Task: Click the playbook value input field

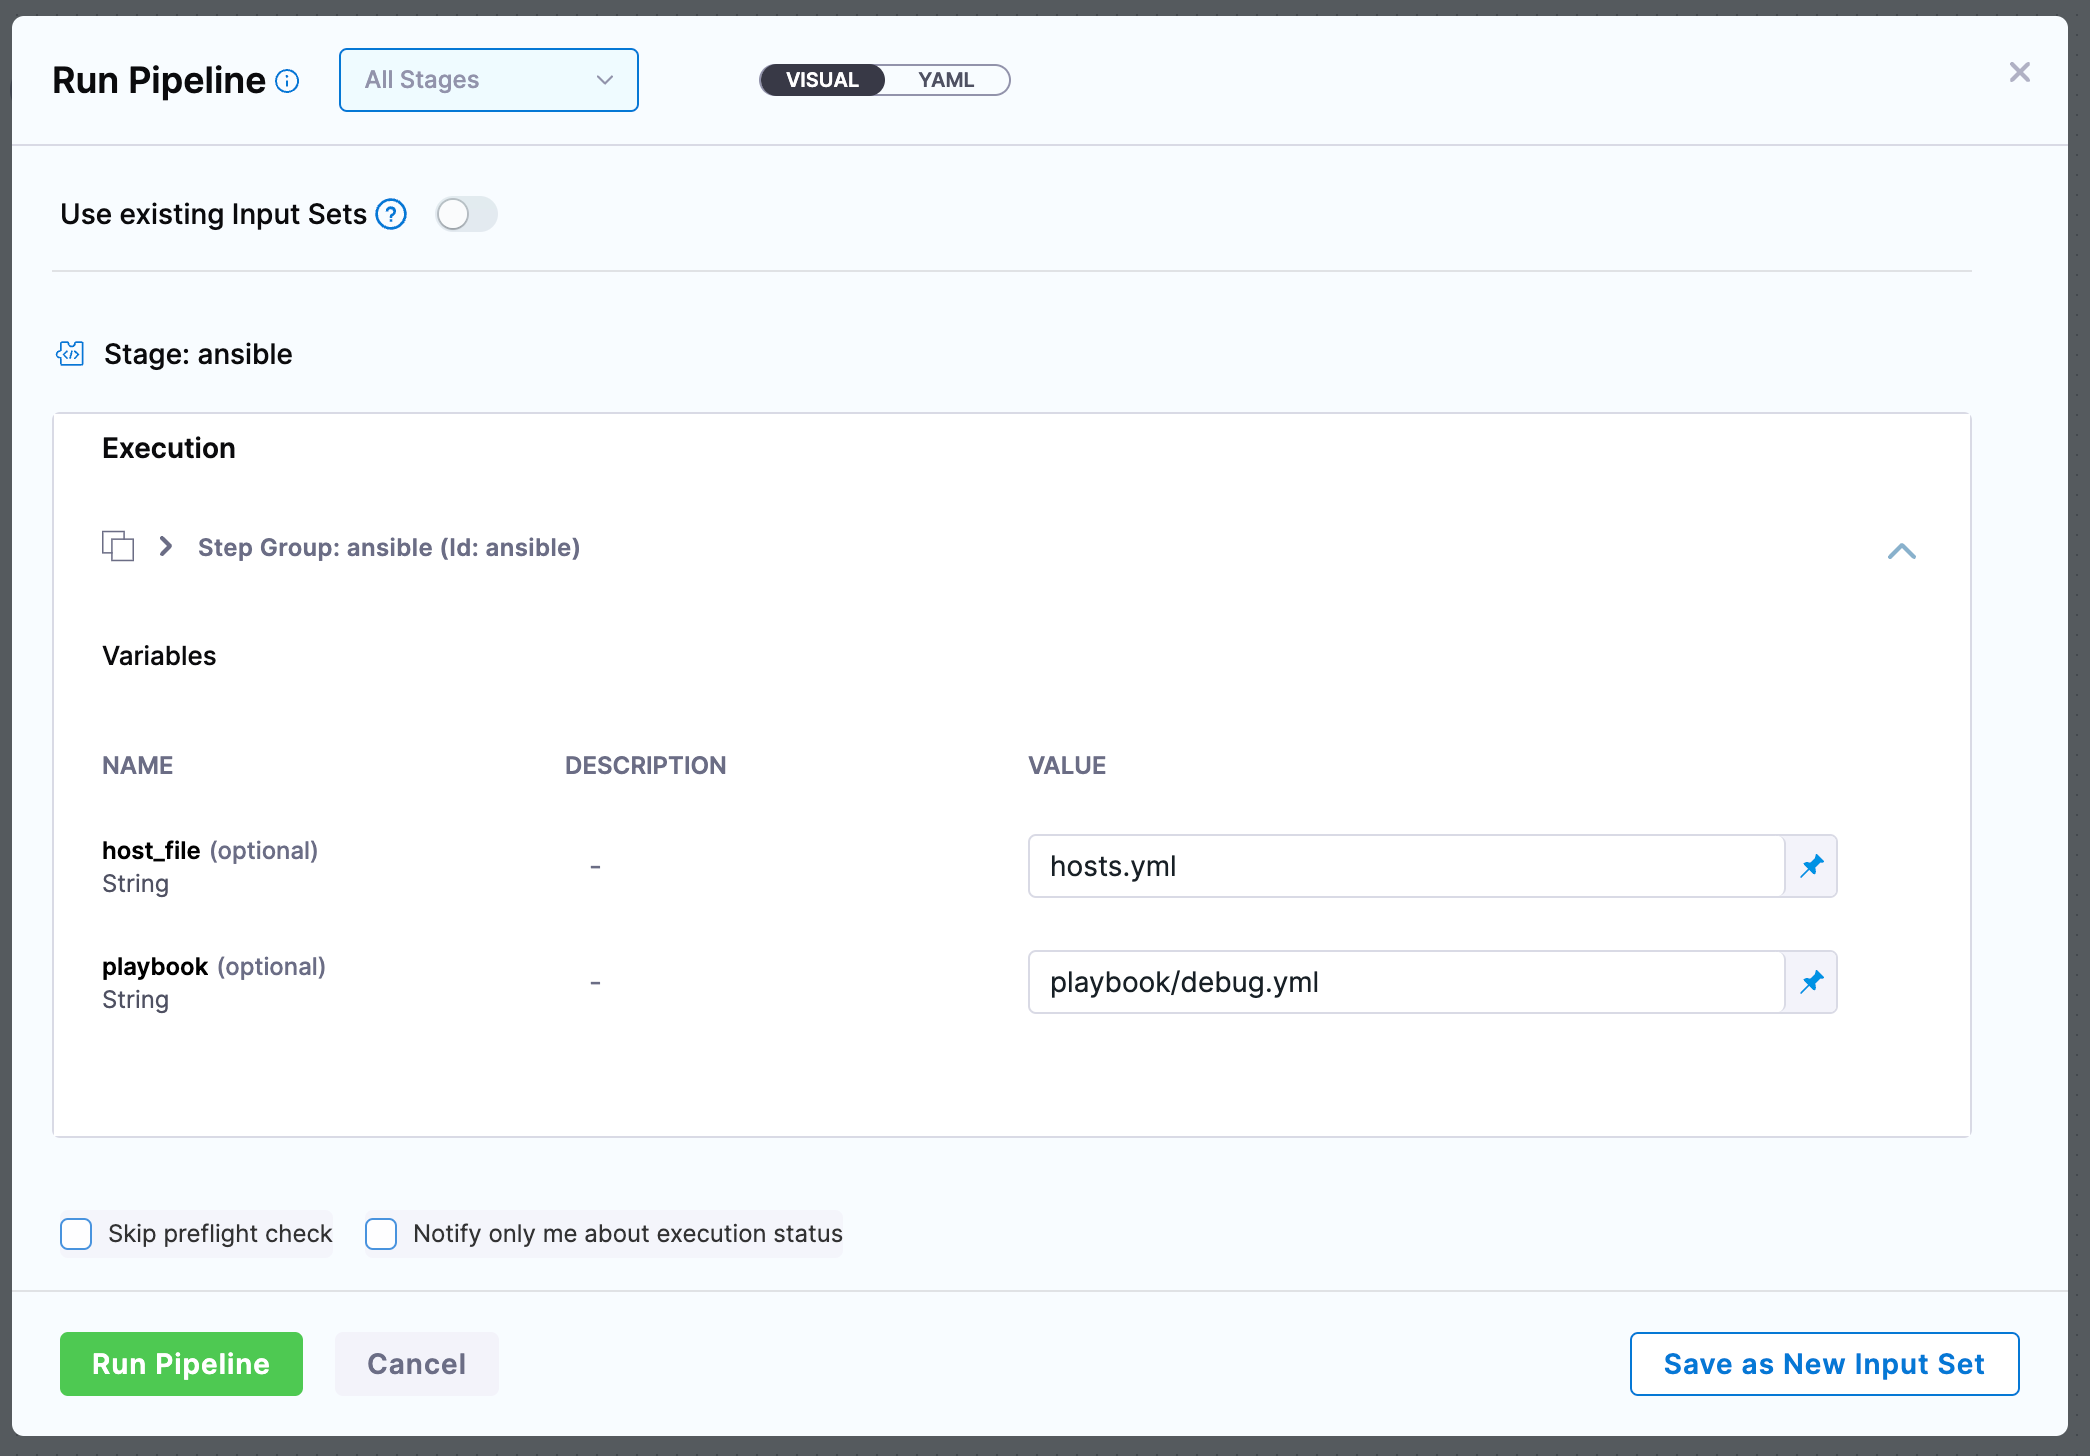Action: (1405, 982)
